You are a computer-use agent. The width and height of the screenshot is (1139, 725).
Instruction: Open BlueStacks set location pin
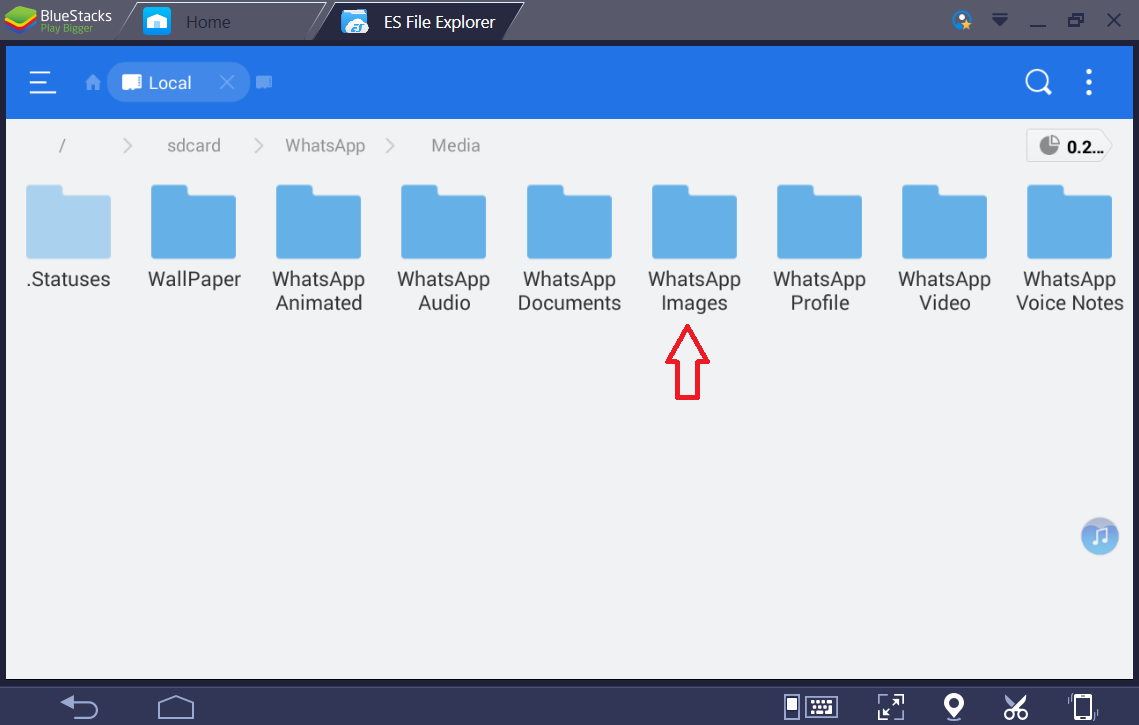tap(953, 707)
